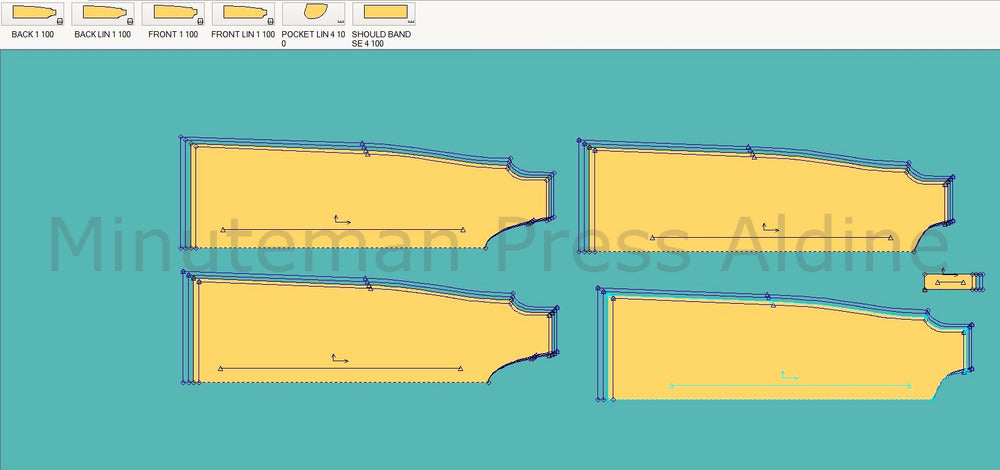Click the corner bracket indicator on POCKET LIN thumbnail
The width and height of the screenshot is (1000, 470).
coord(340,21)
